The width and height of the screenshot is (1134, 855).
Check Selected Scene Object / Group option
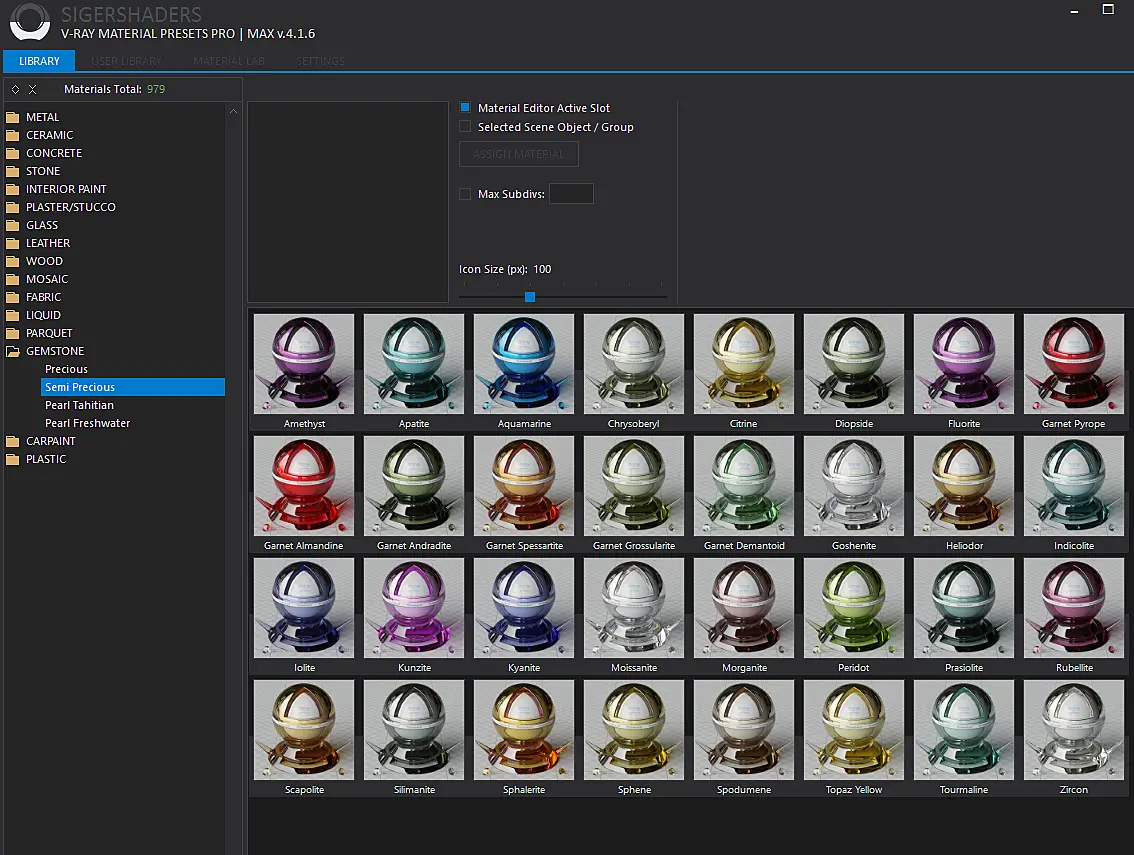coord(465,127)
